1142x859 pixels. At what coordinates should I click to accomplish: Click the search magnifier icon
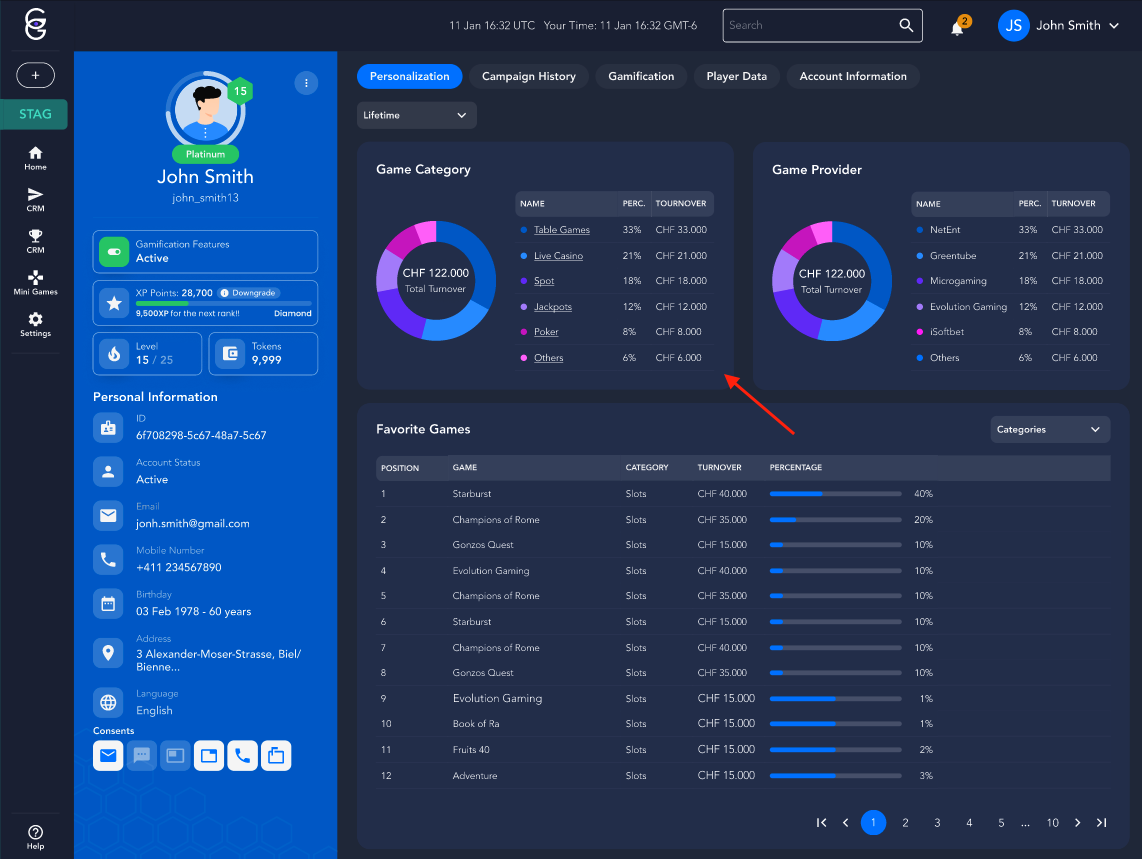click(906, 26)
